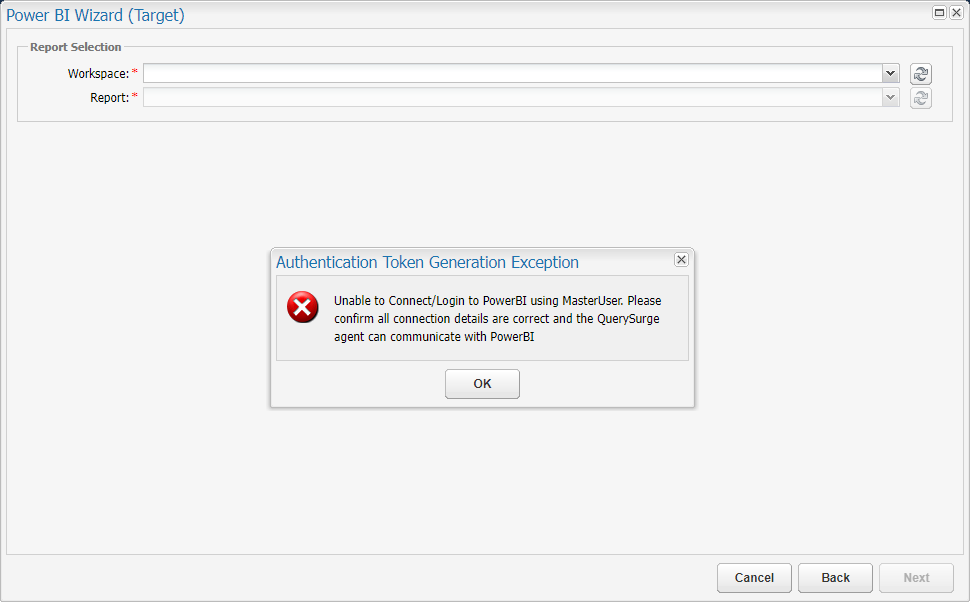Click the Workspace field label

coord(98,74)
